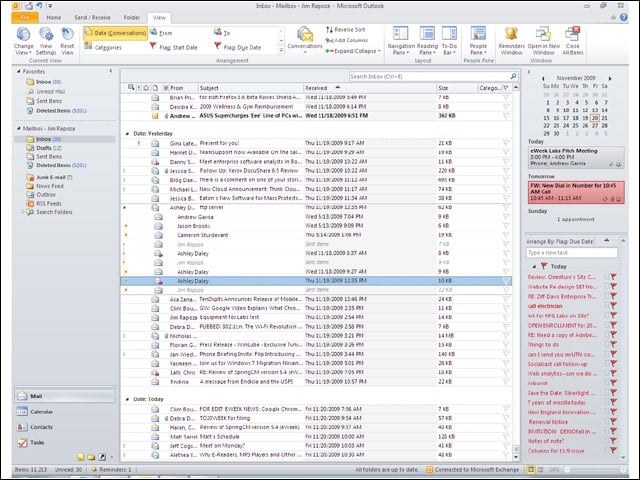640x480 pixels.
Task: Select Date (Conversations) arrangement
Action: point(115,33)
